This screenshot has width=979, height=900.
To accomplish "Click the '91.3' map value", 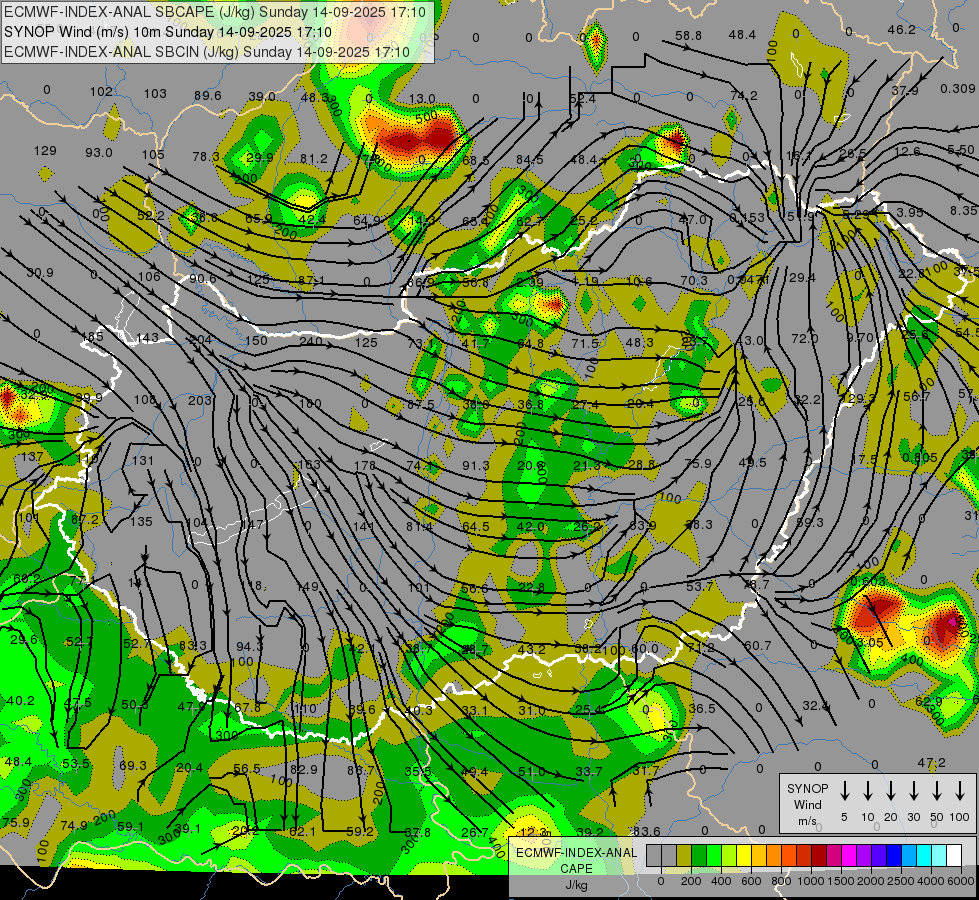I will tap(476, 465).
